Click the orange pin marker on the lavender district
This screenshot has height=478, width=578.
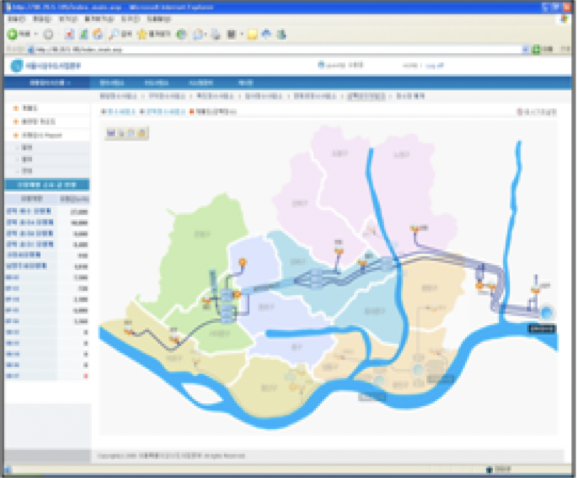[242, 263]
